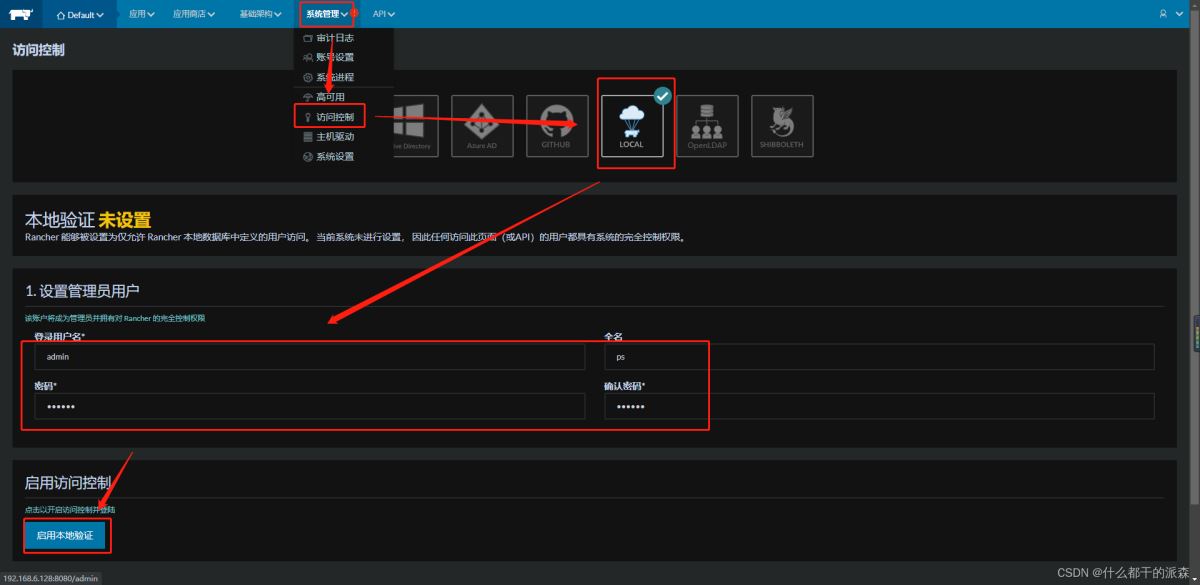The width and height of the screenshot is (1200, 585).
Task: Choose GitHub authentication
Action: (556, 126)
